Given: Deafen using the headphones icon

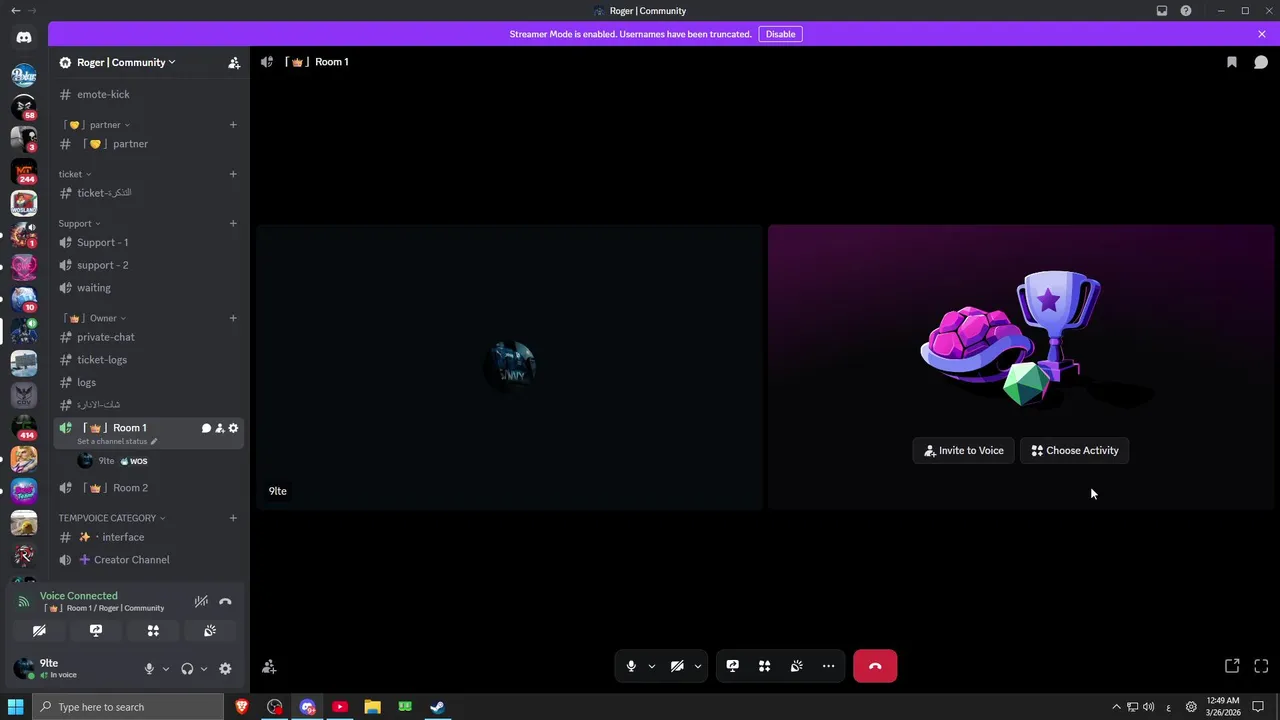Looking at the screenshot, I should [x=187, y=669].
